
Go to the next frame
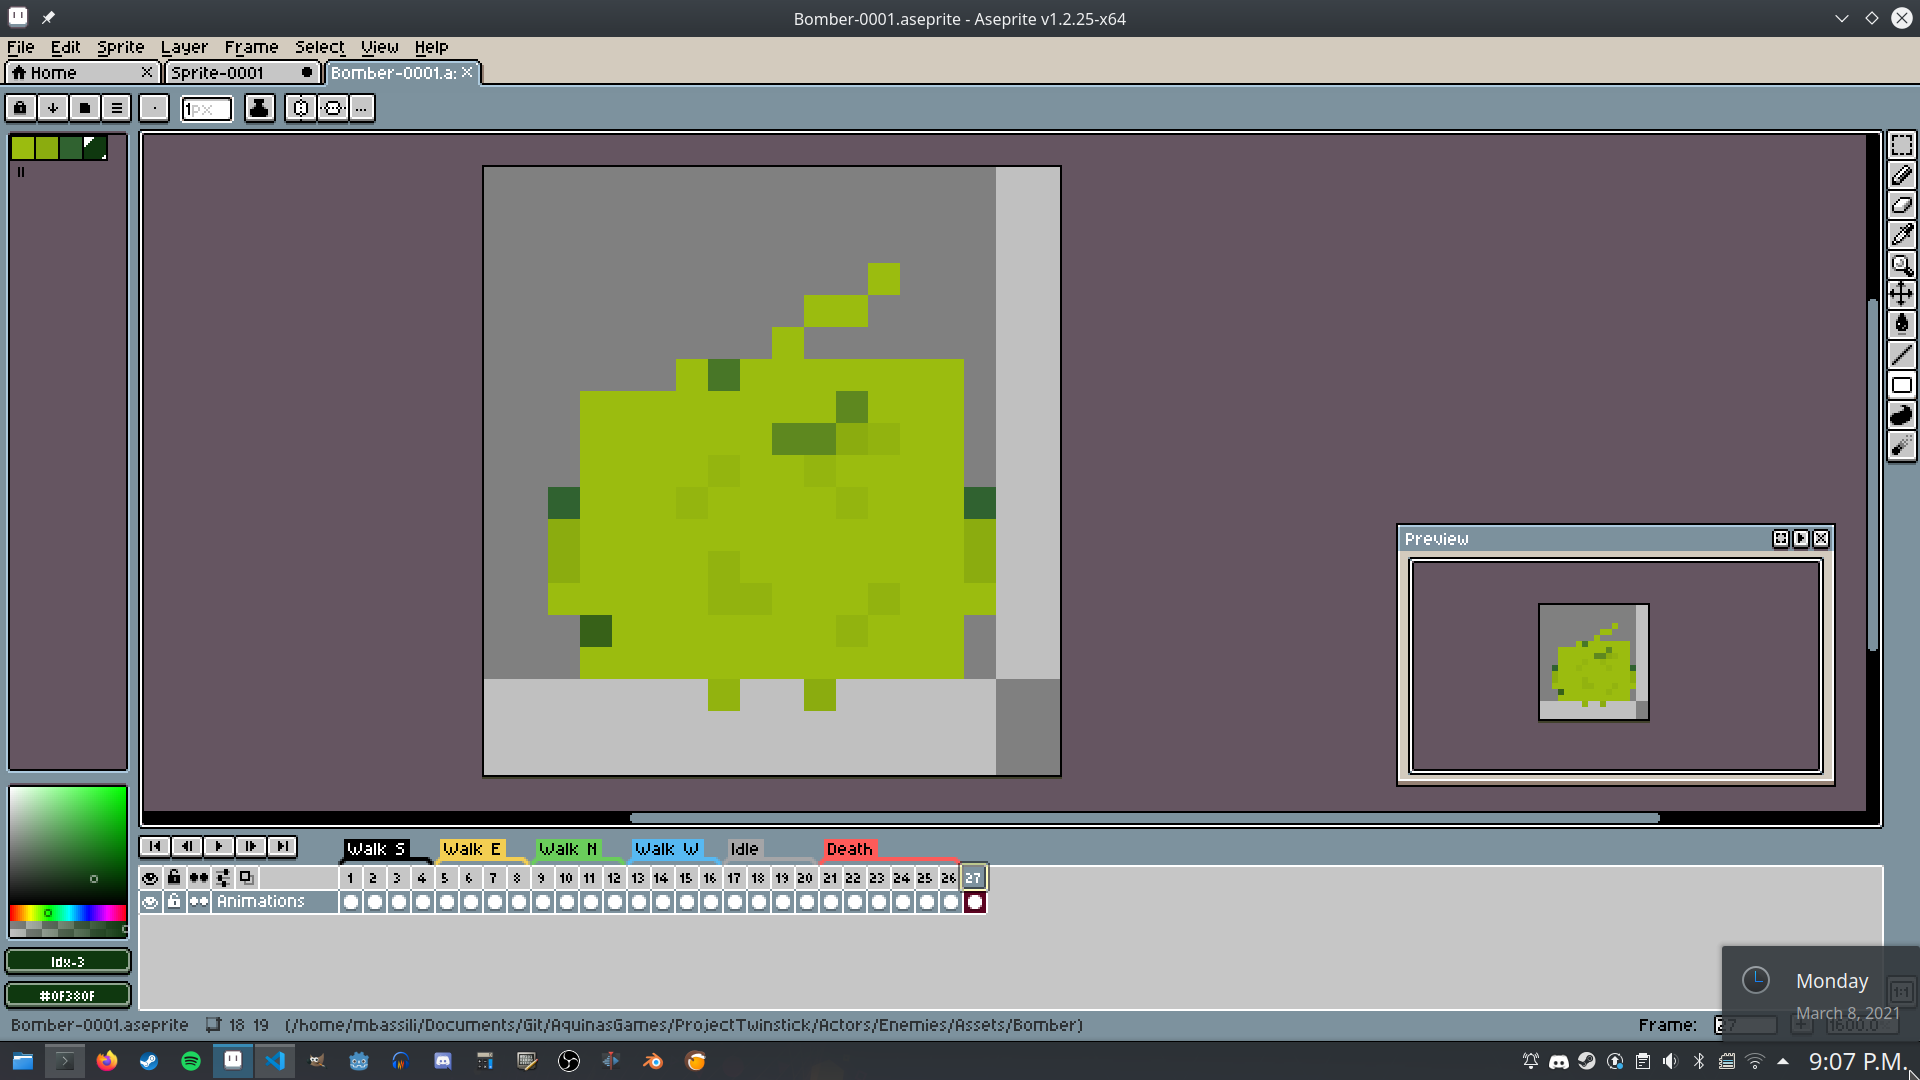tap(251, 847)
